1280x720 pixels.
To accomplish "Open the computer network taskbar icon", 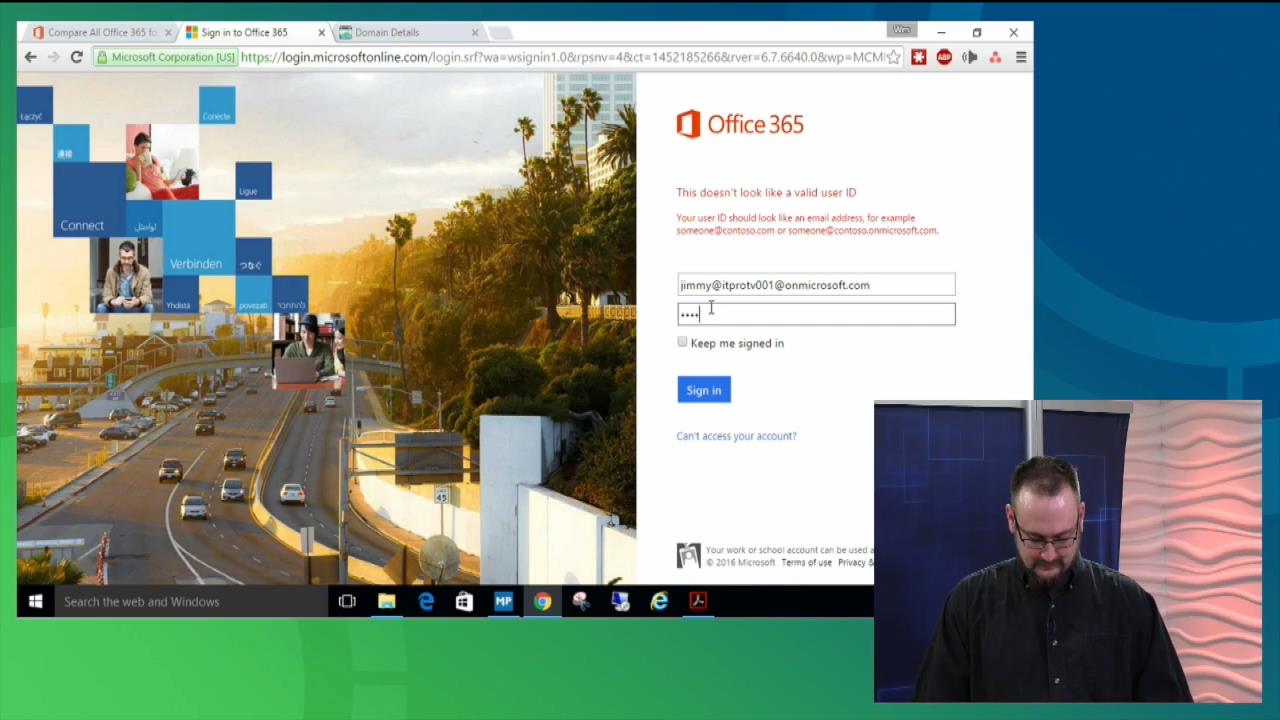I will click(620, 601).
